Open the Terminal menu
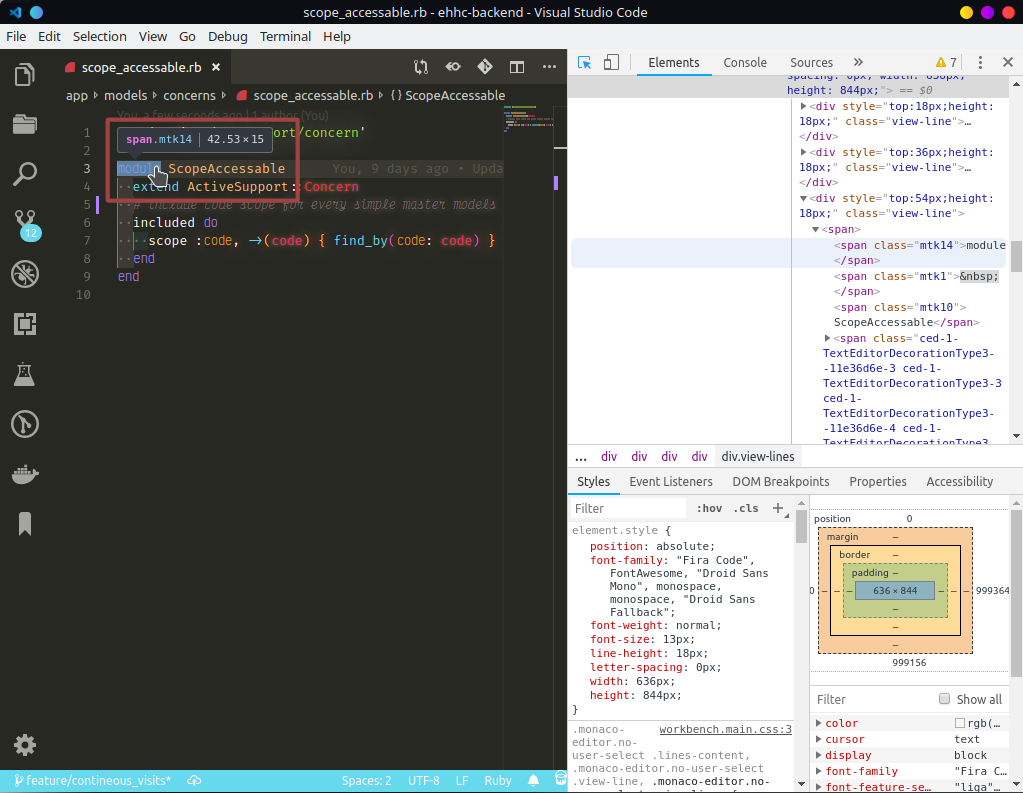Image resolution: width=1023 pixels, height=793 pixels. 284,36
